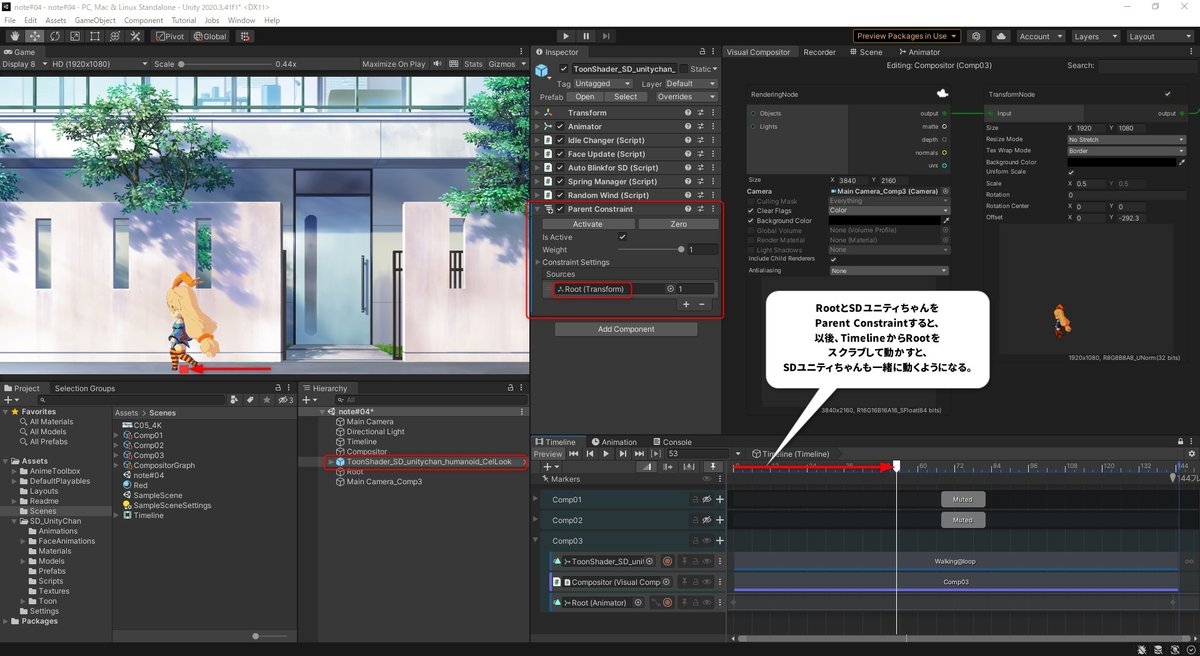
Task: Expand SD_UnityChan folder in Project
Action: coord(13,521)
